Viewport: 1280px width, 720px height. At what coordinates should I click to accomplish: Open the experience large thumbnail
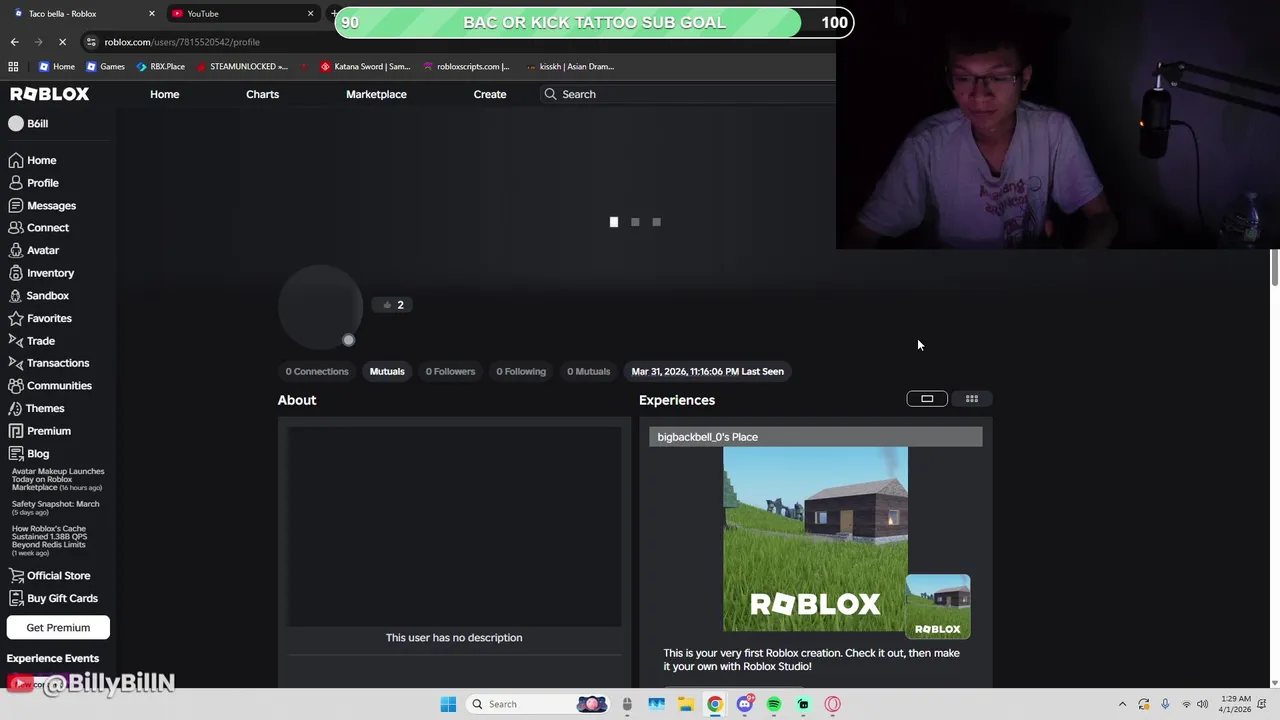click(815, 539)
